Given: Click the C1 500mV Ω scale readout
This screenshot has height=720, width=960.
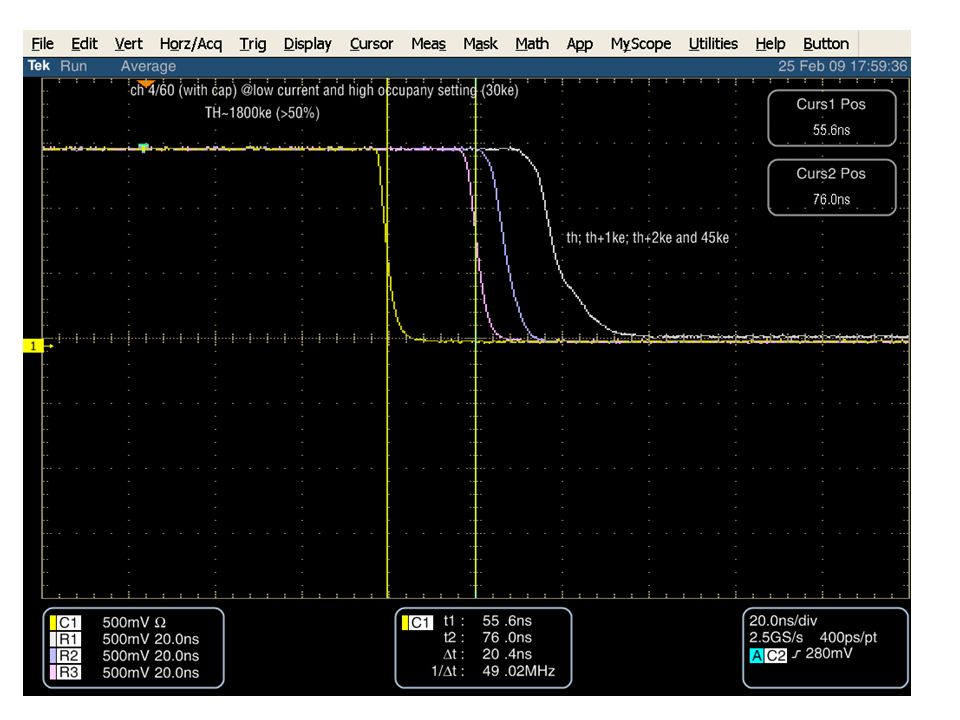Looking at the screenshot, I should [x=134, y=623].
